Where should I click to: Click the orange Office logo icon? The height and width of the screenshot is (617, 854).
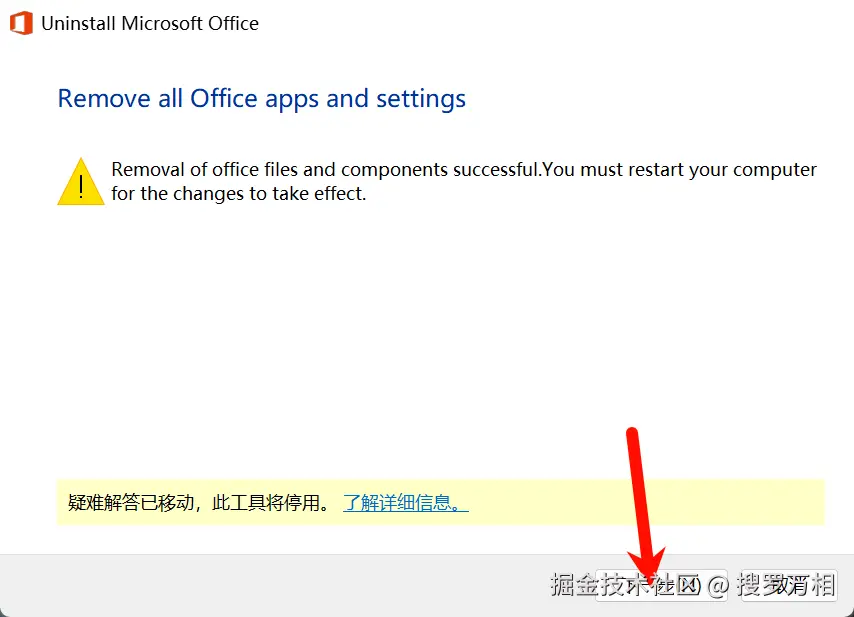pyautogui.click(x=21, y=23)
